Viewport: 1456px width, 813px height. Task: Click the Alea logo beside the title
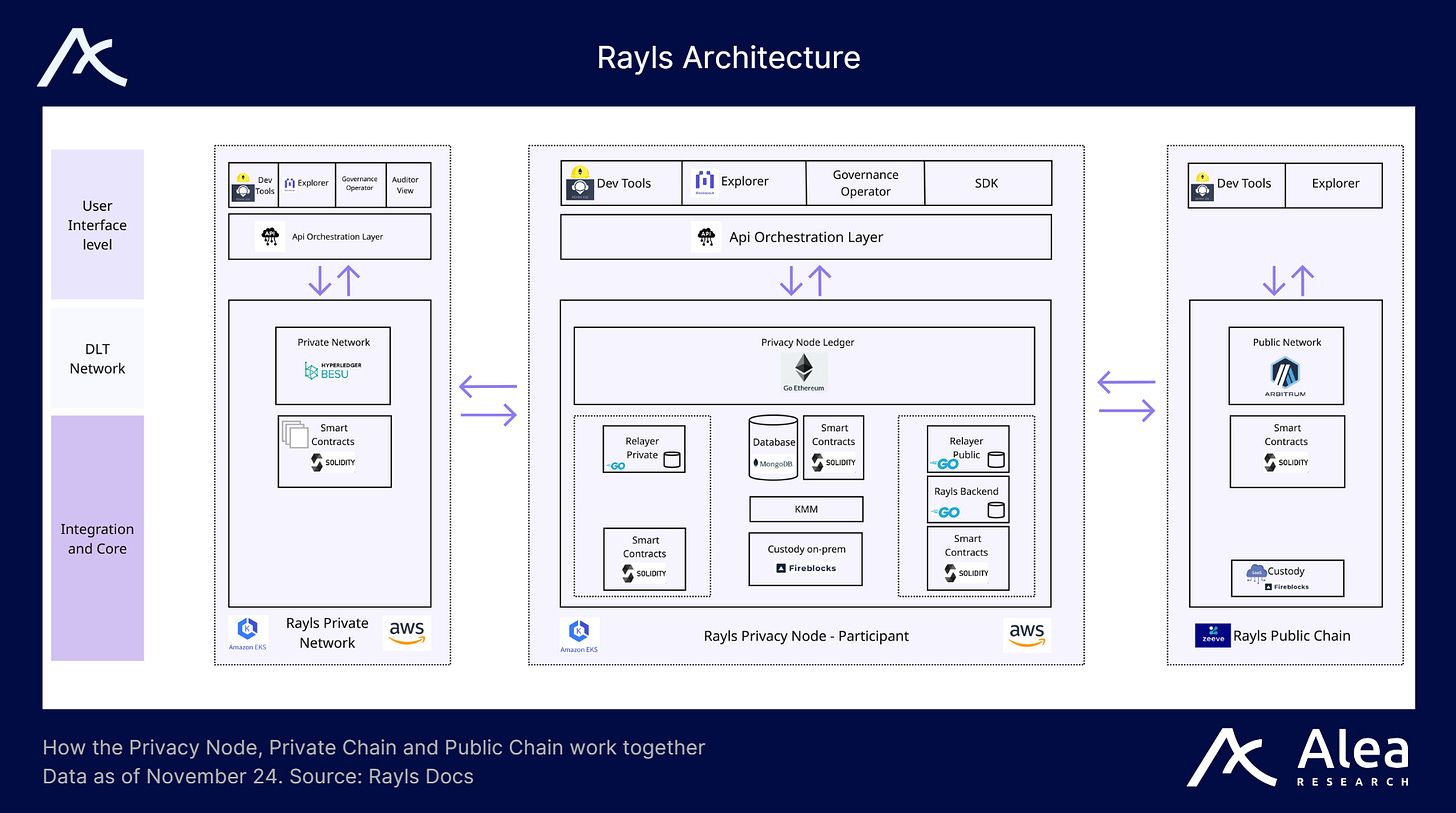coord(82,58)
